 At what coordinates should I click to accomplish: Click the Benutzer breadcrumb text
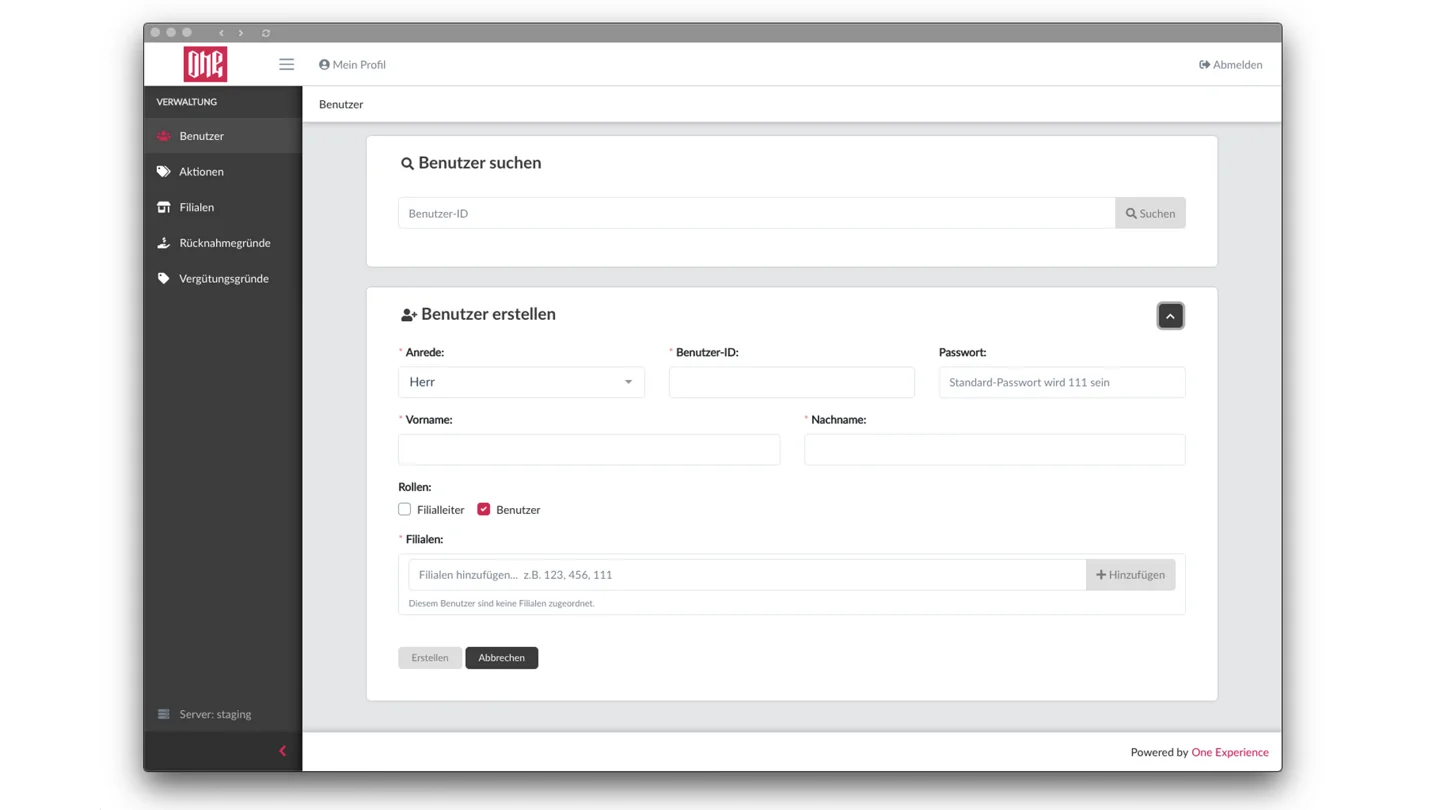click(x=341, y=104)
